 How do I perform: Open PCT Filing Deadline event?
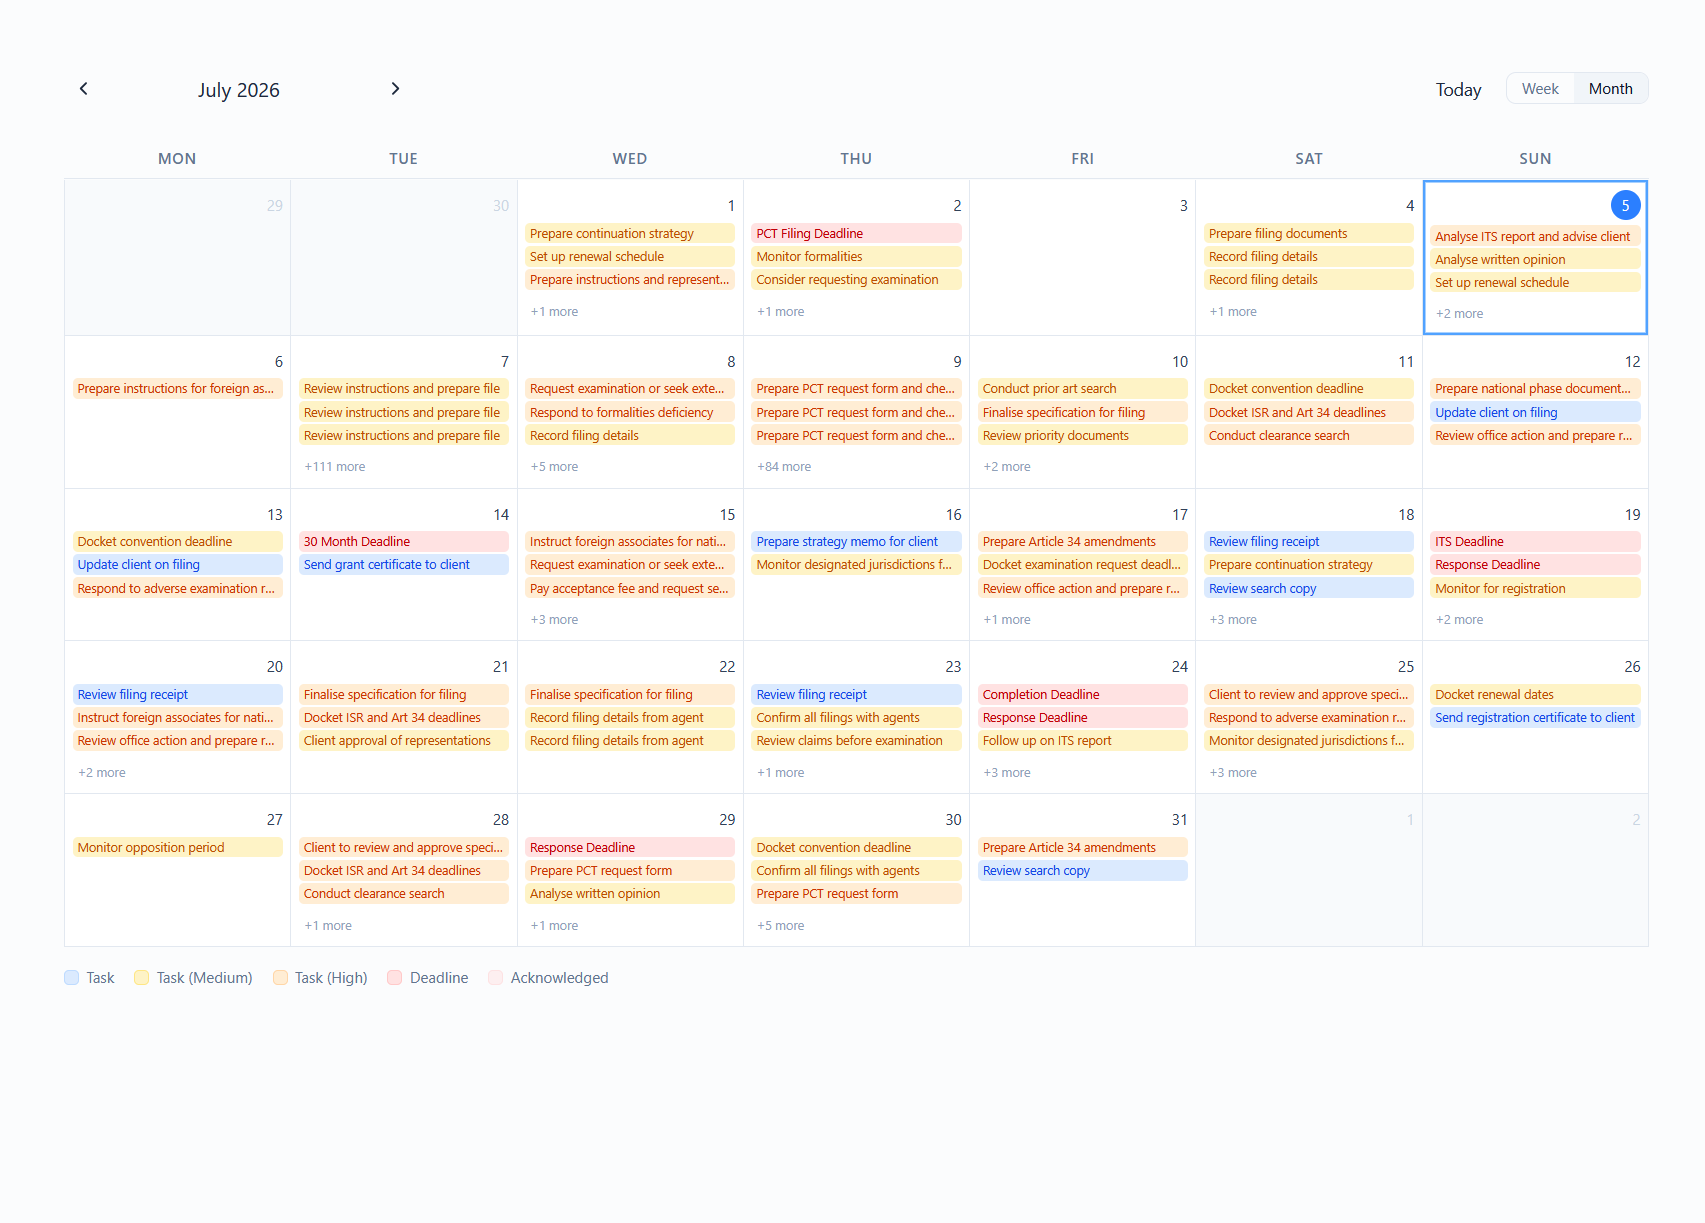point(856,233)
